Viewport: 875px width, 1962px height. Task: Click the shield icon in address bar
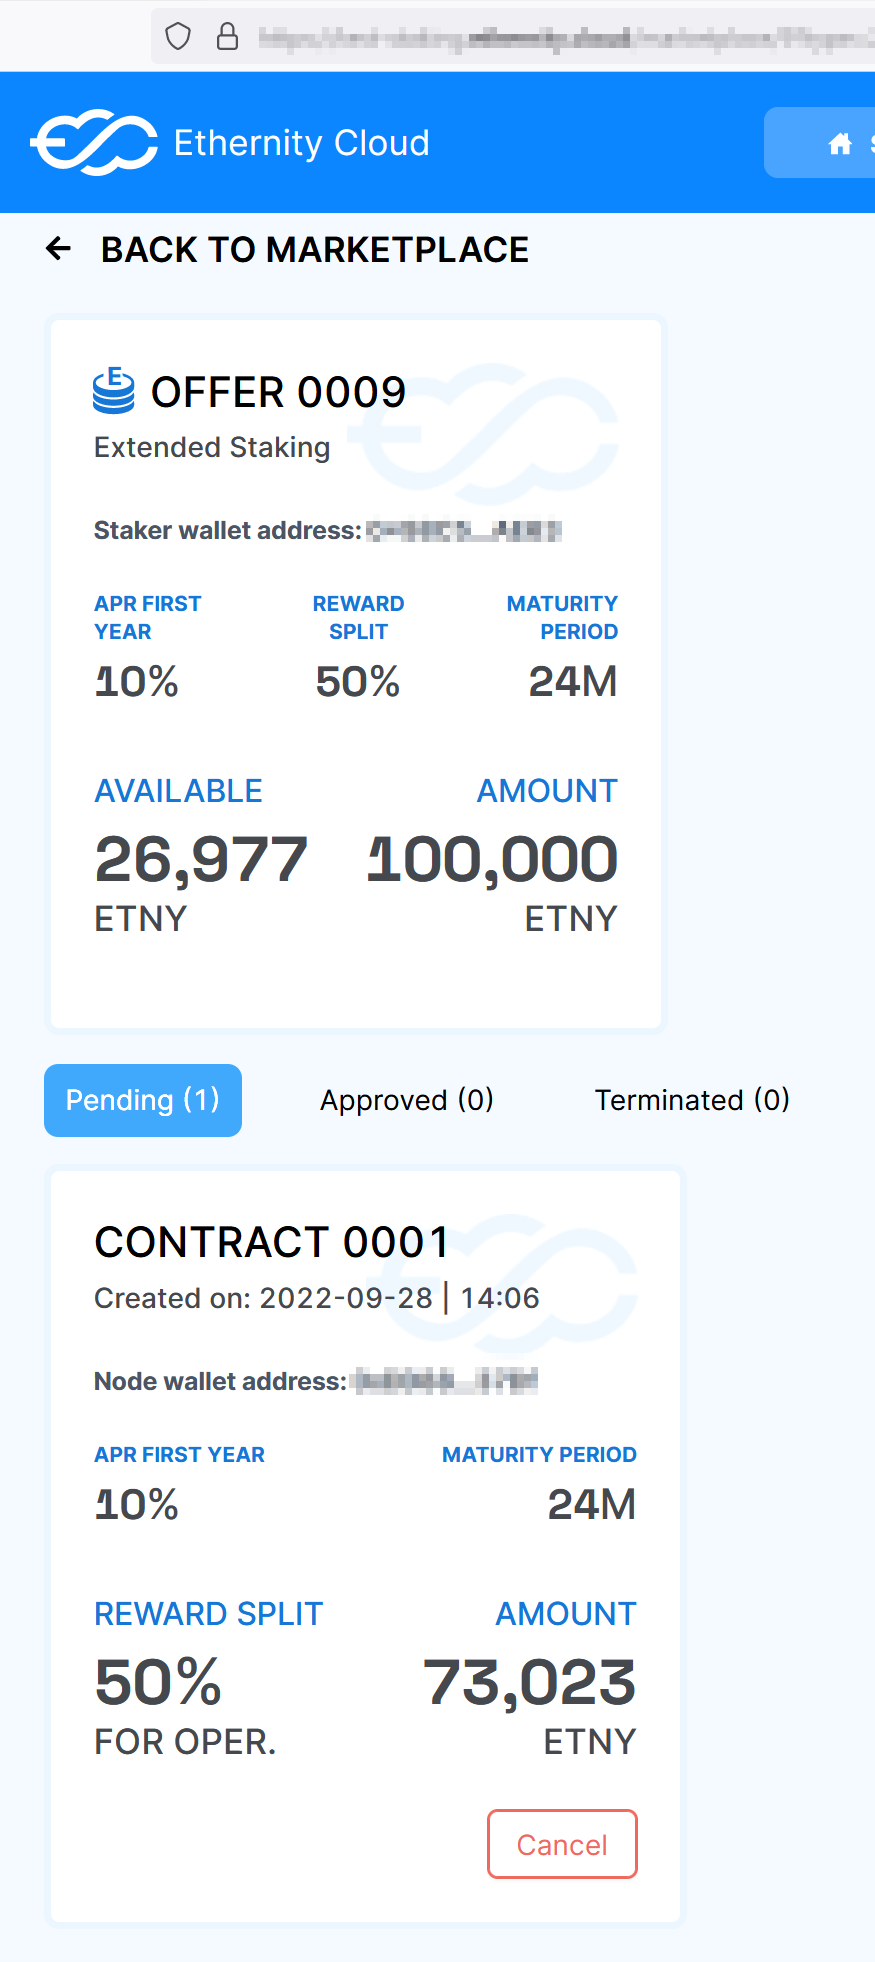pos(178,37)
